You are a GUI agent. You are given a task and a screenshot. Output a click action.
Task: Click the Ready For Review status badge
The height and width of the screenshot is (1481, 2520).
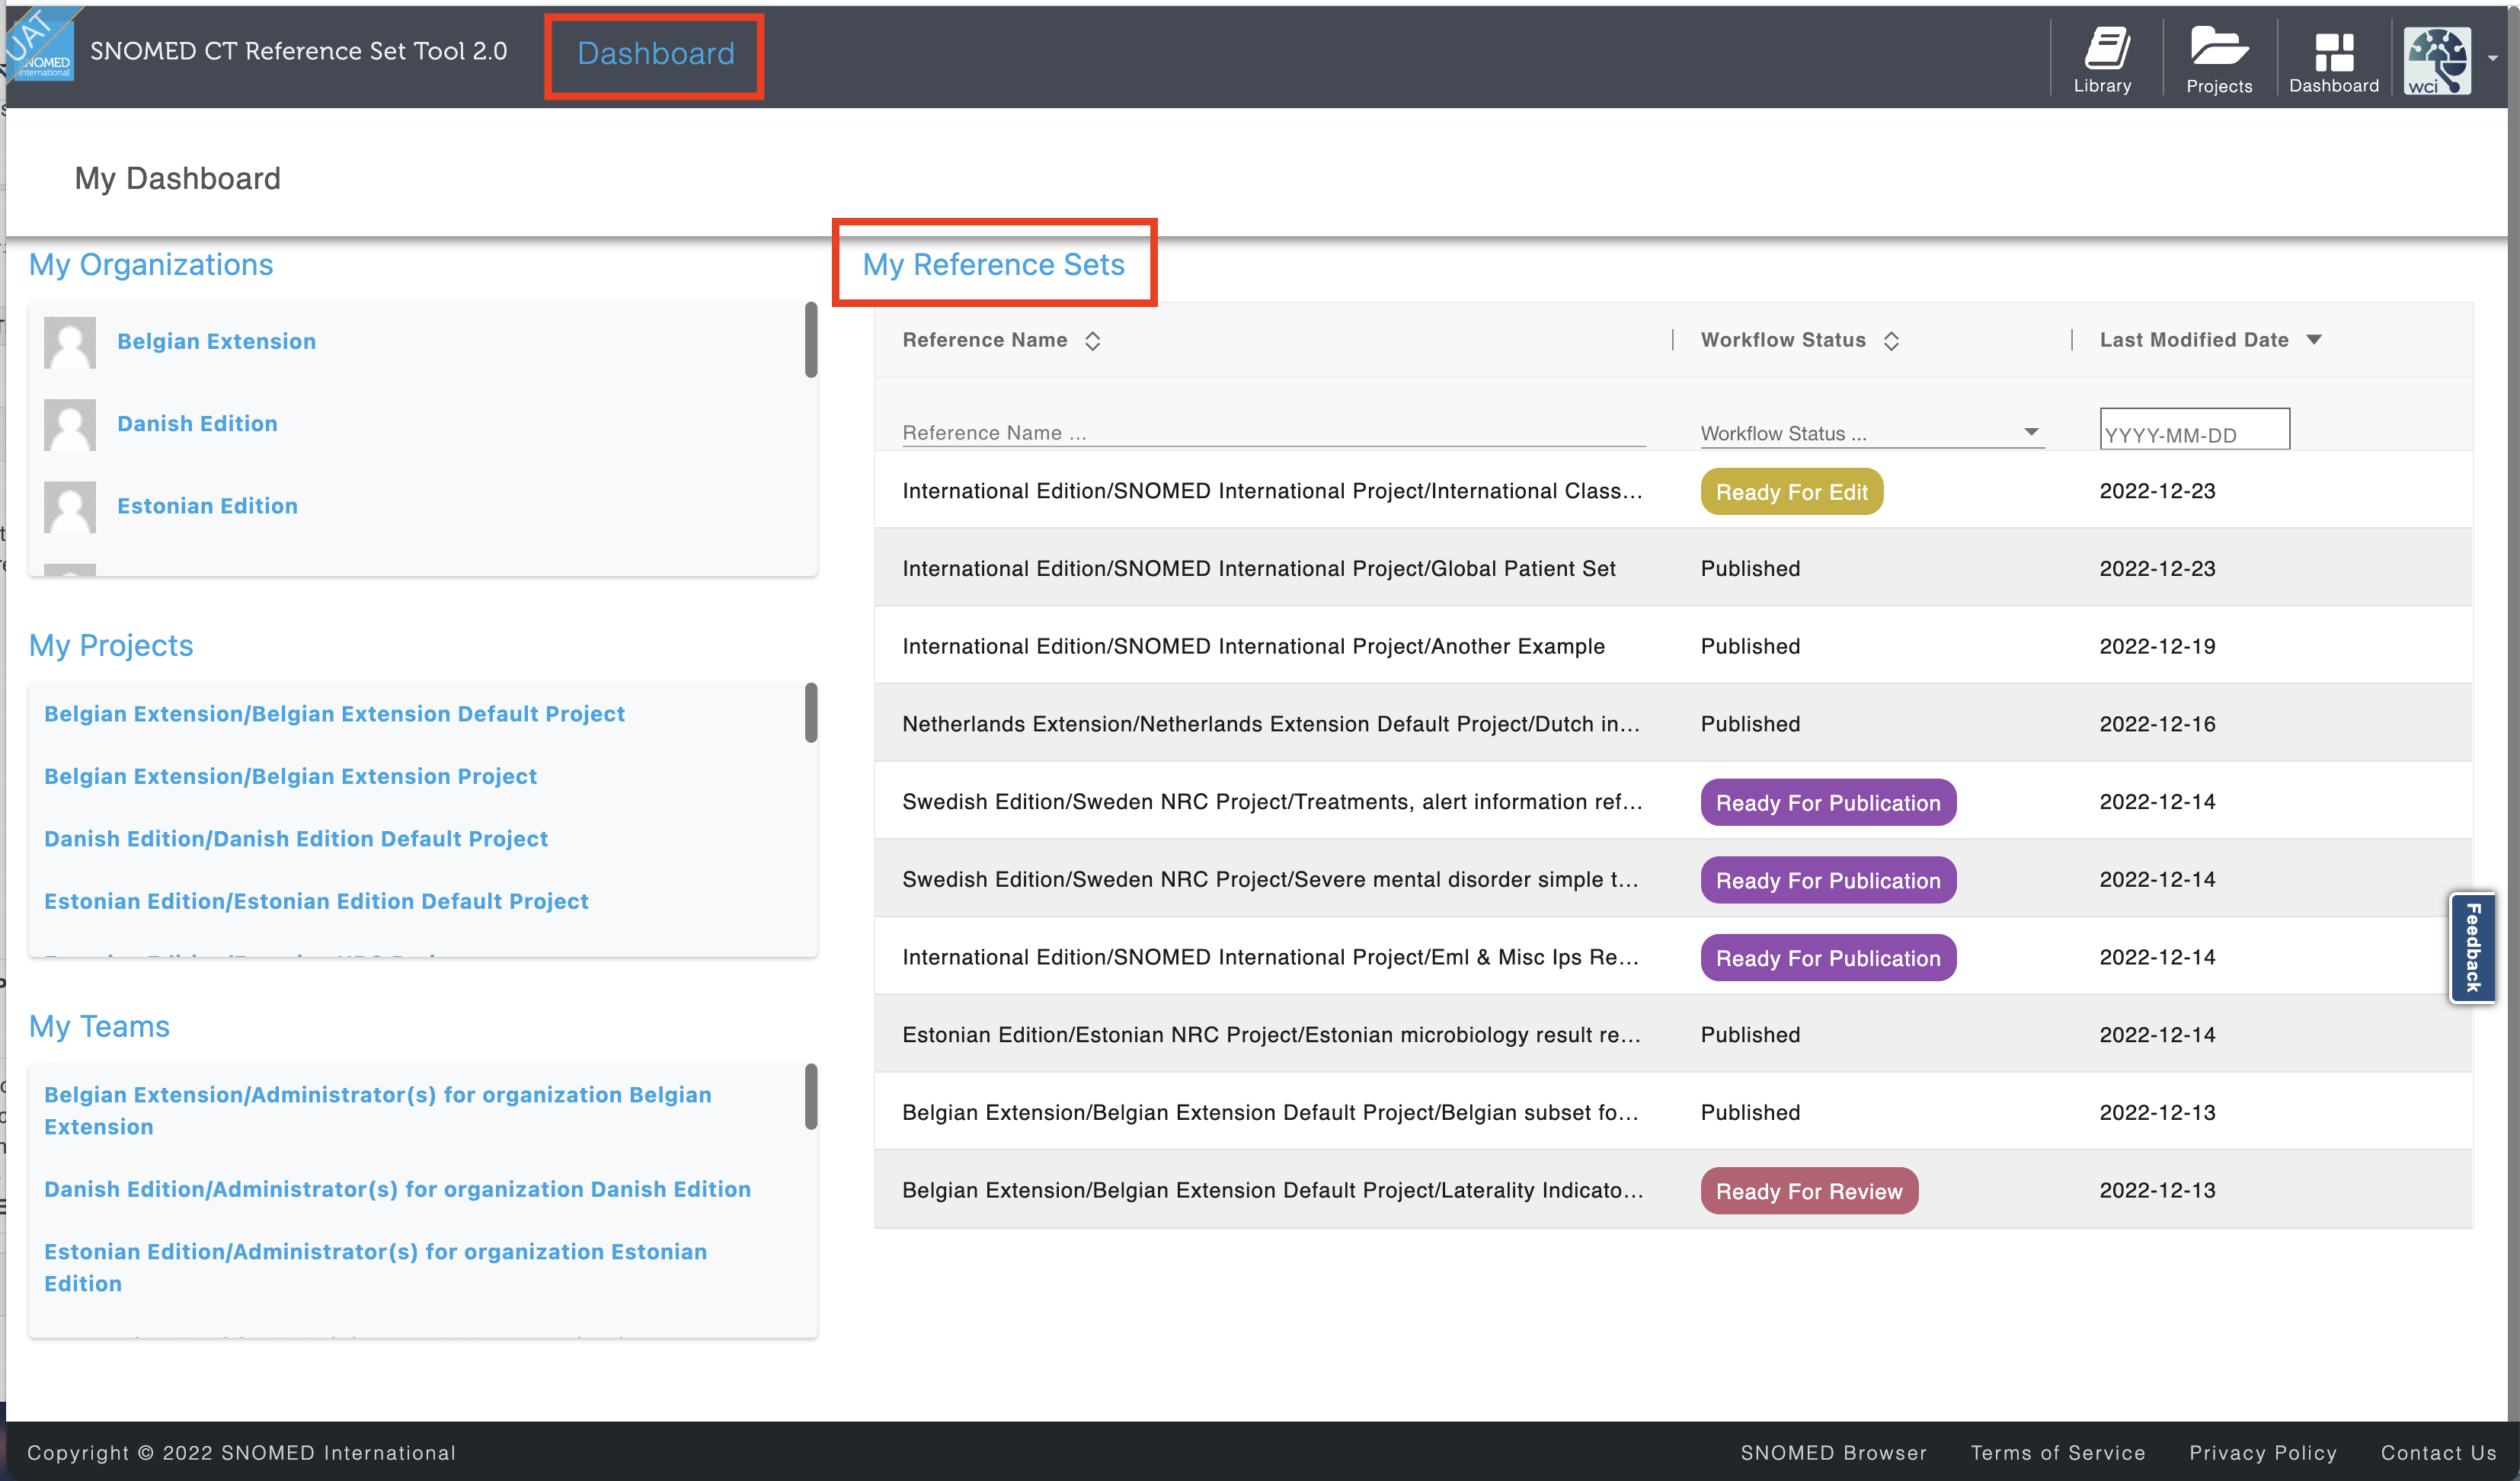[x=1810, y=1191]
